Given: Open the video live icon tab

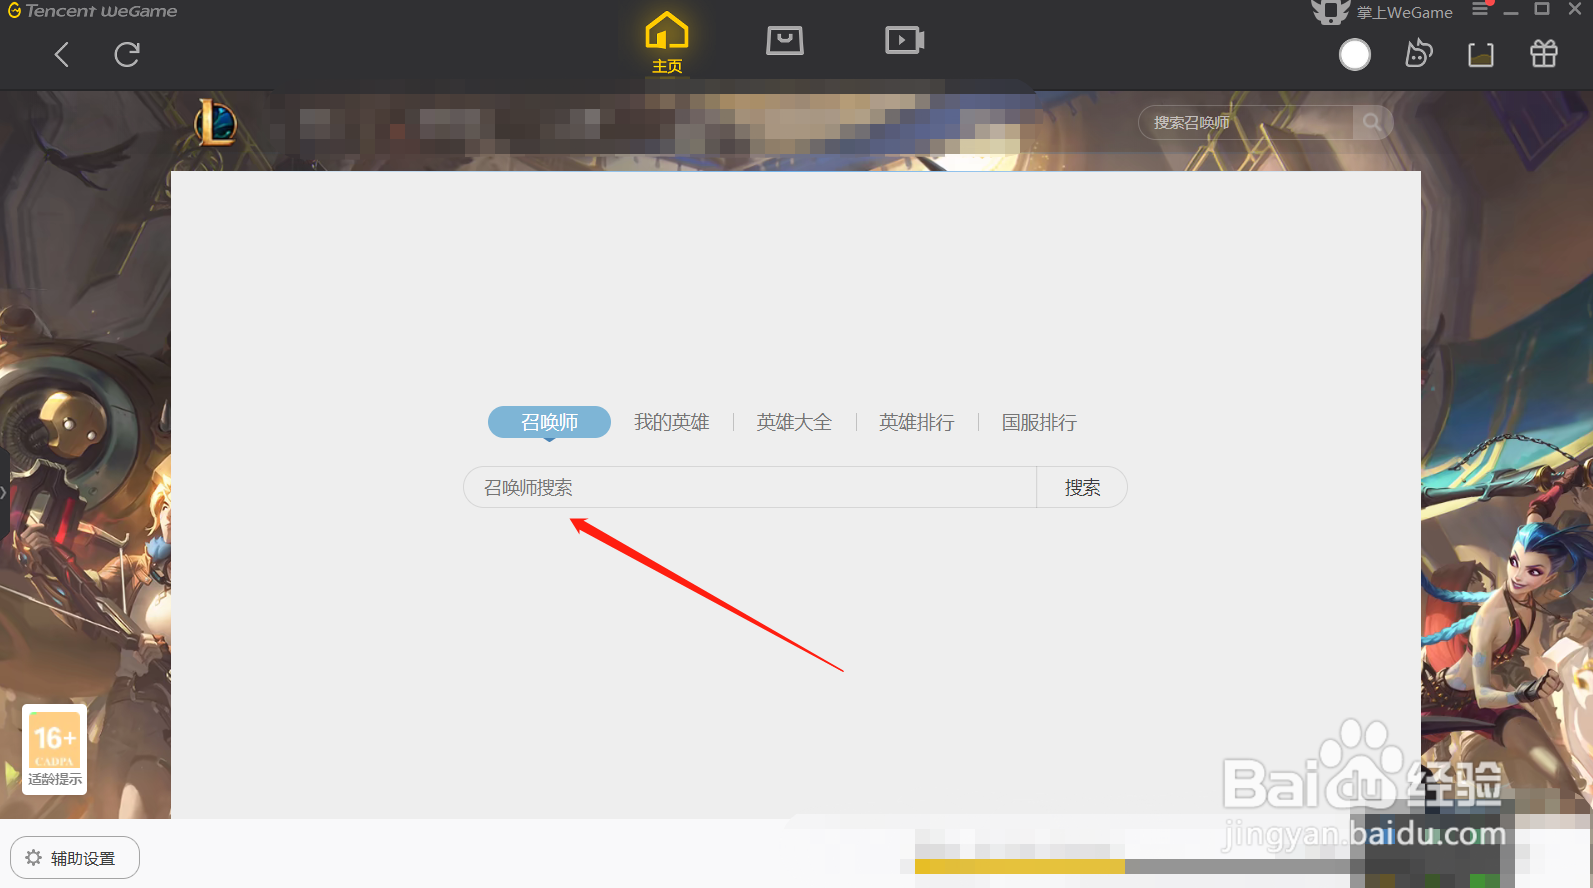Looking at the screenshot, I should (905, 40).
